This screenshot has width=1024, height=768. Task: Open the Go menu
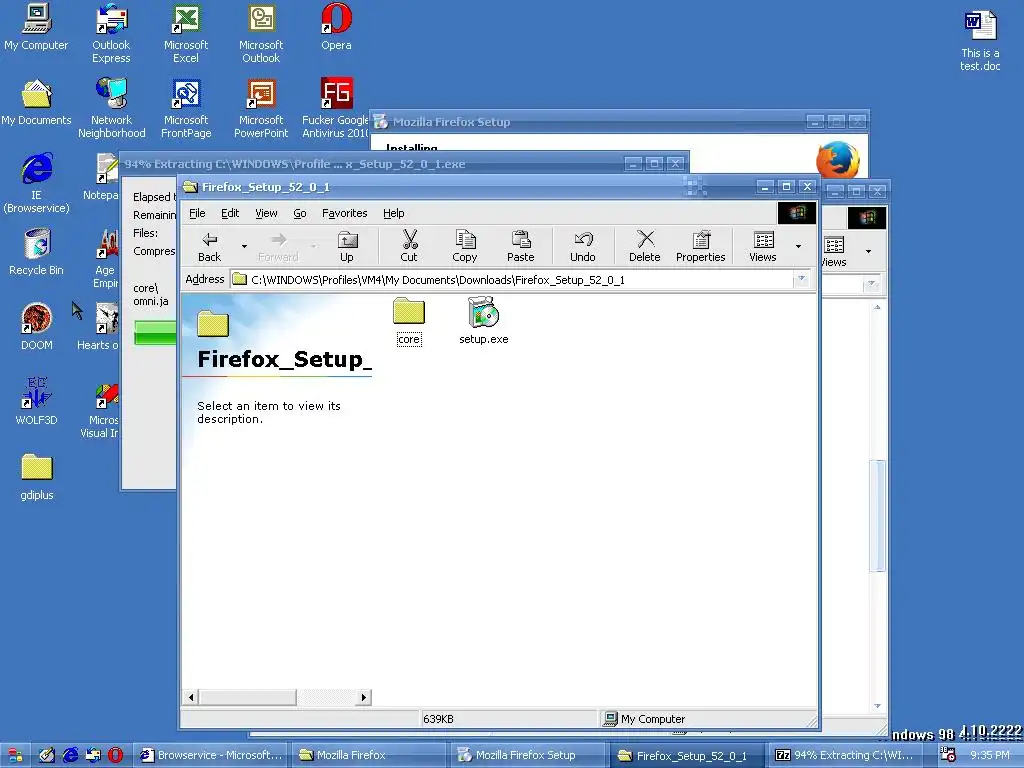[300, 213]
